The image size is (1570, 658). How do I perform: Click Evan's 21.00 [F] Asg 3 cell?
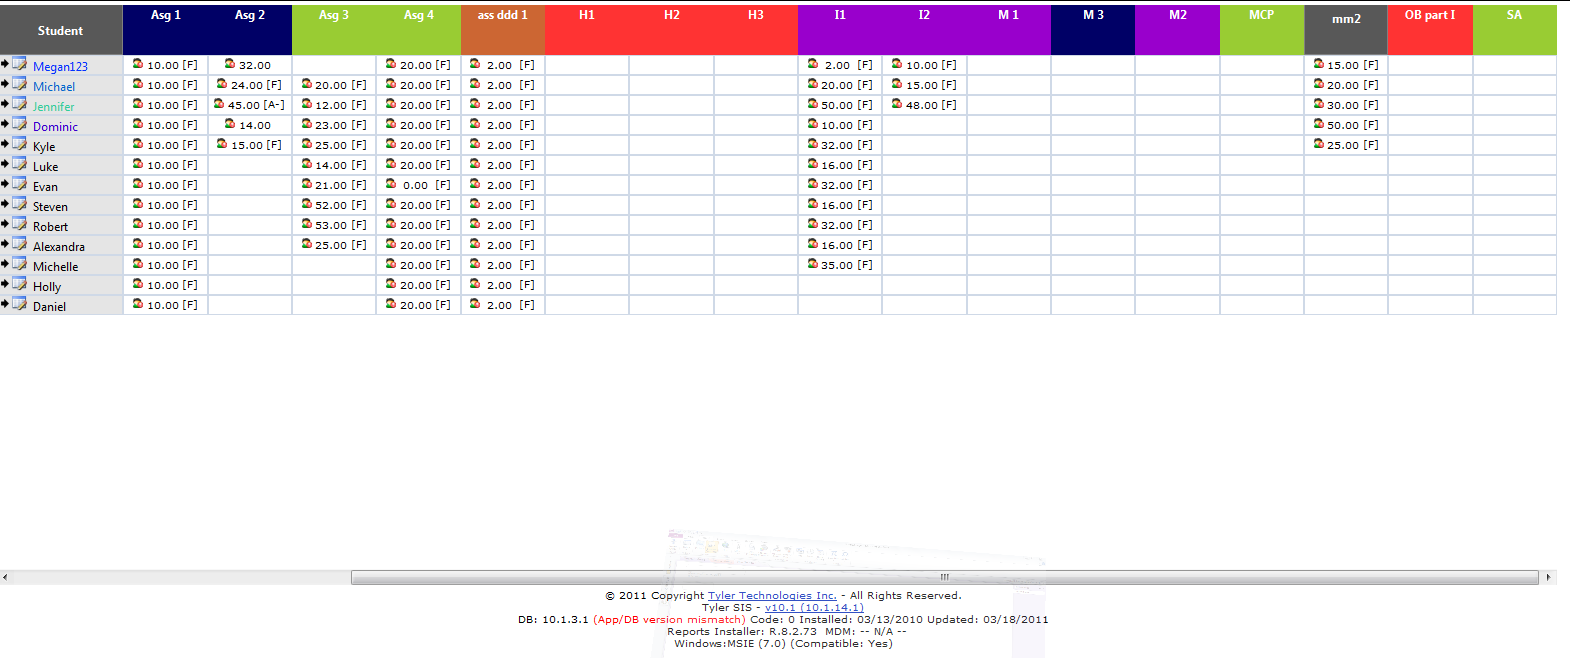[334, 185]
